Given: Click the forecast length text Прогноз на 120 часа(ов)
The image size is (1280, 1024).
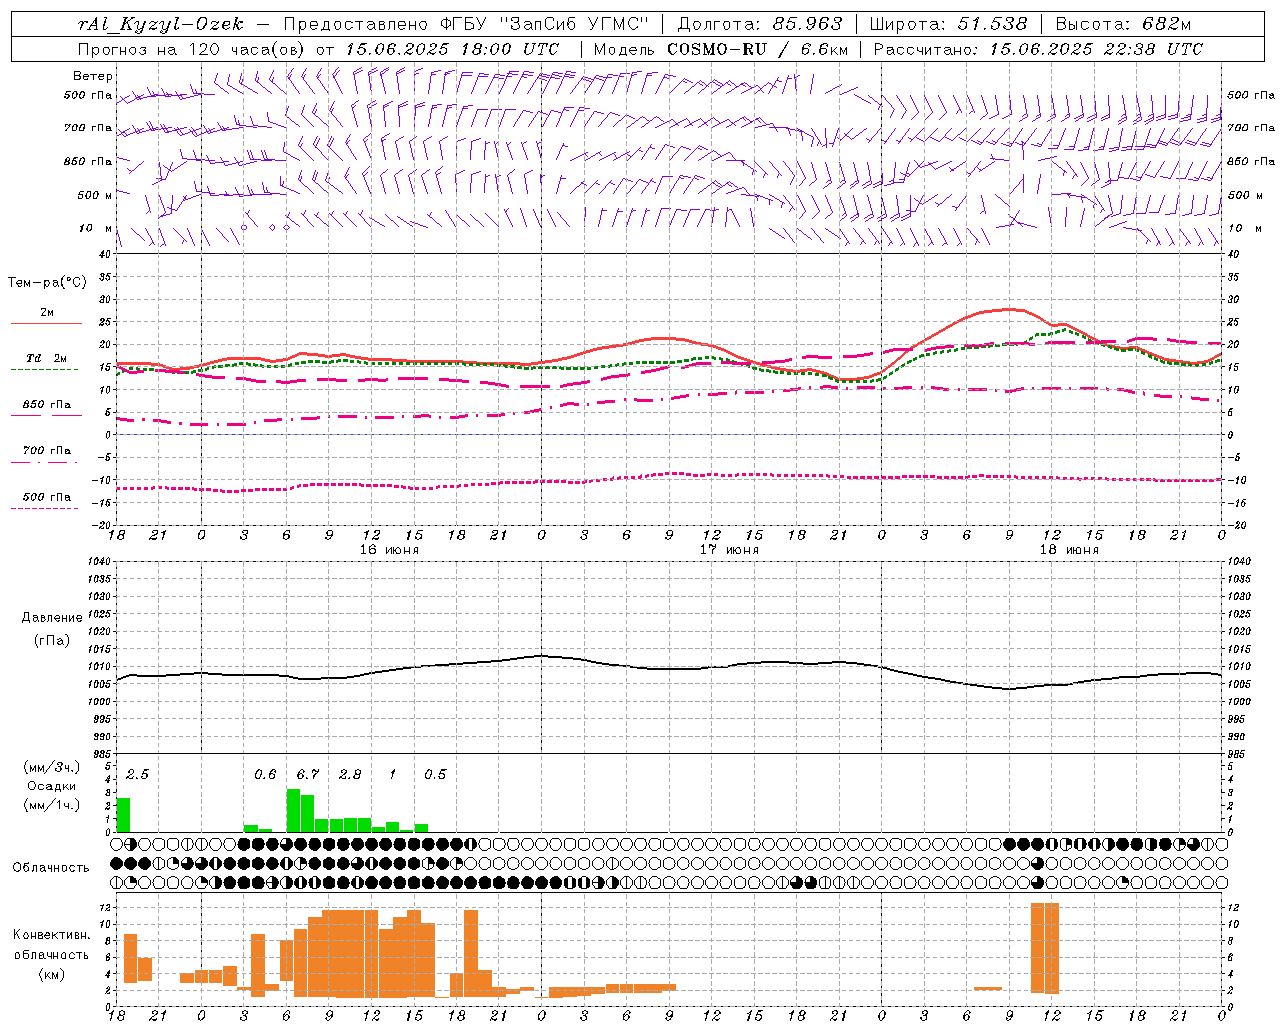Looking at the screenshot, I should pos(192,49).
